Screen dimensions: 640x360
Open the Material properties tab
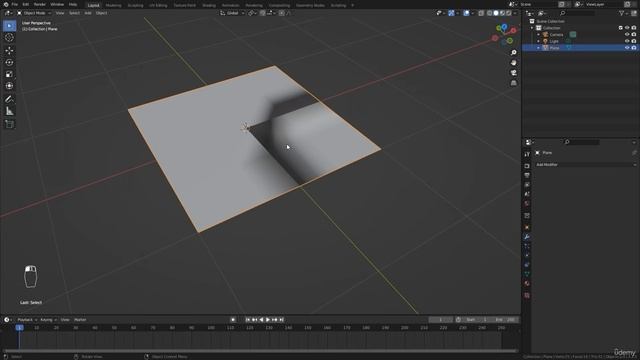pos(527,283)
